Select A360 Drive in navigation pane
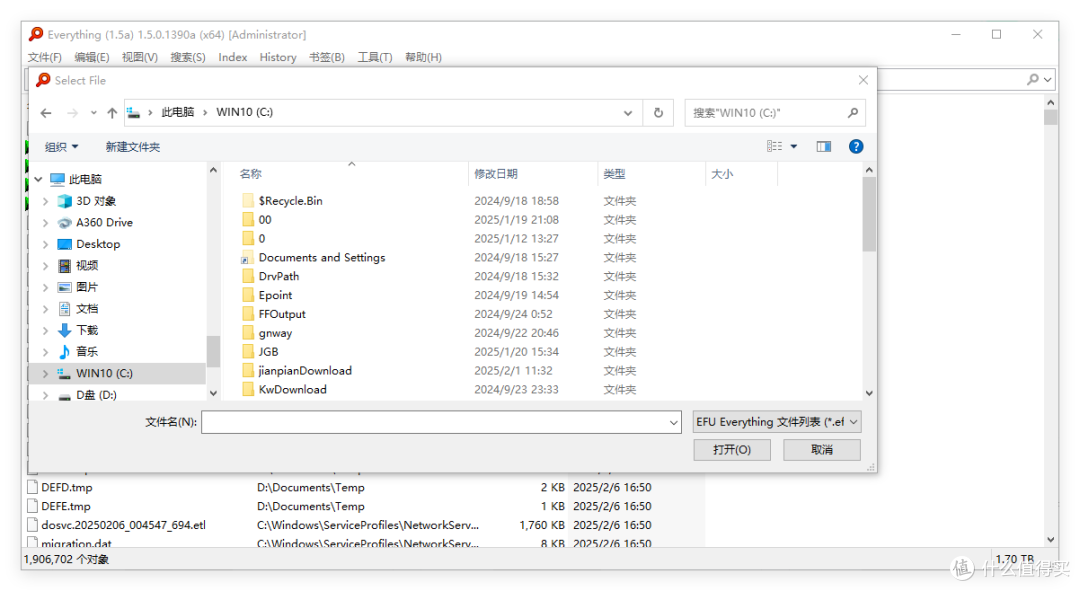The image size is (1080, 591). (x=104, y=222)
